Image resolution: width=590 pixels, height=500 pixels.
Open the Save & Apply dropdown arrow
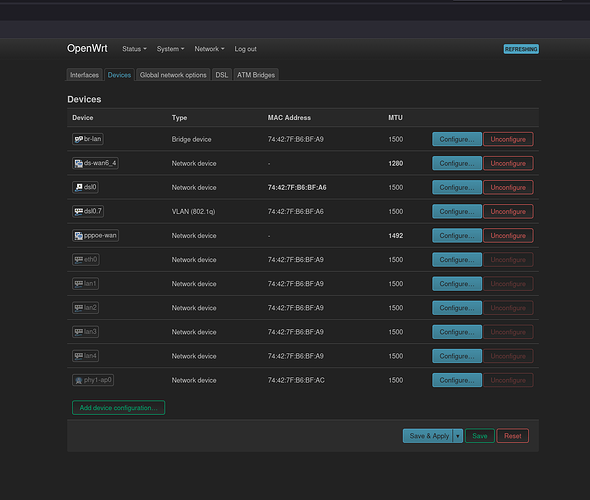(458, 436)
